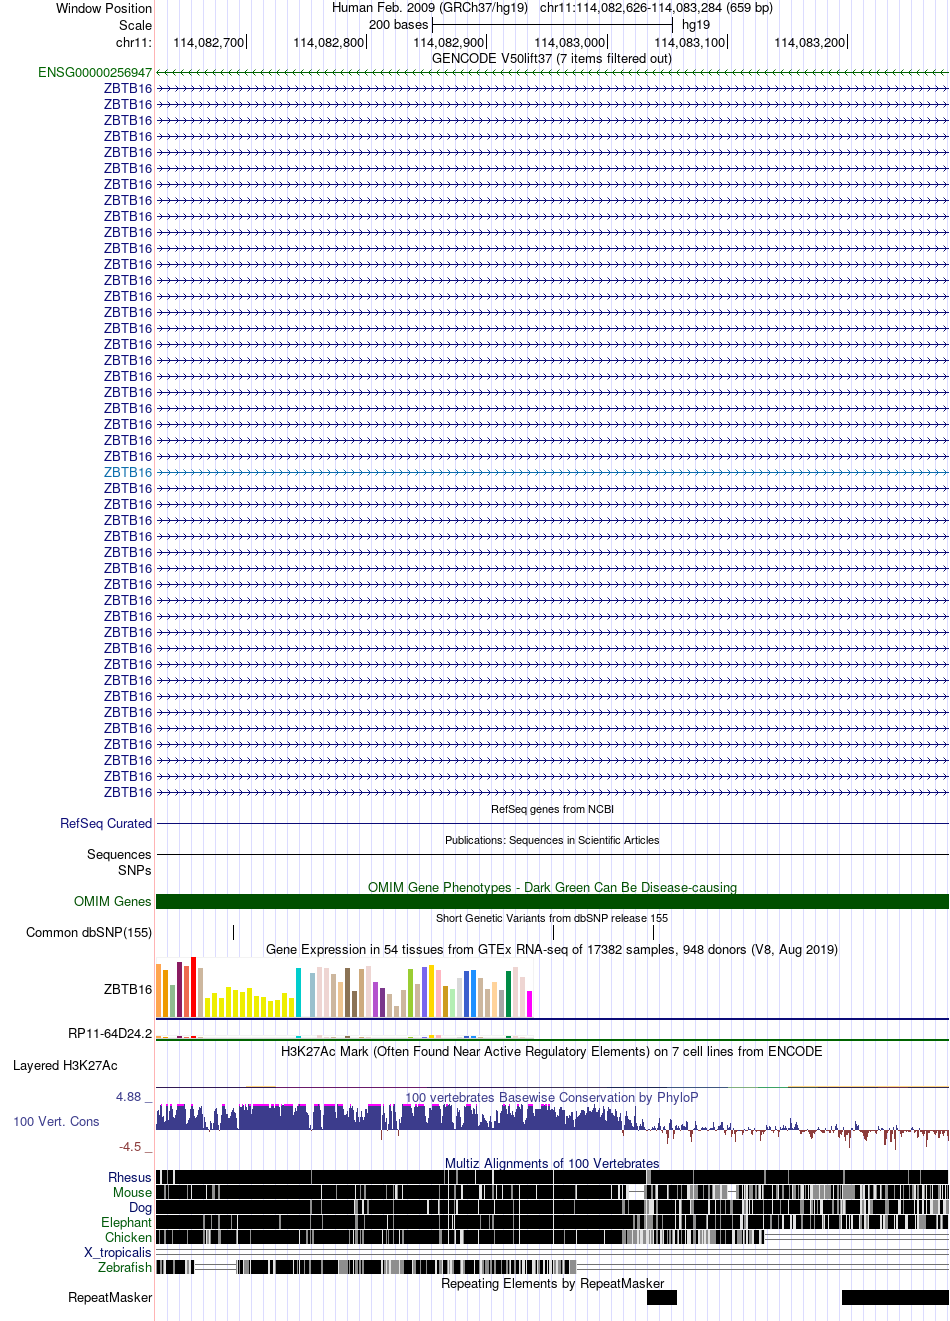Select the Zebrafish alignment label
This screenshot has height=1321, width=950.
pos(125,1267)
